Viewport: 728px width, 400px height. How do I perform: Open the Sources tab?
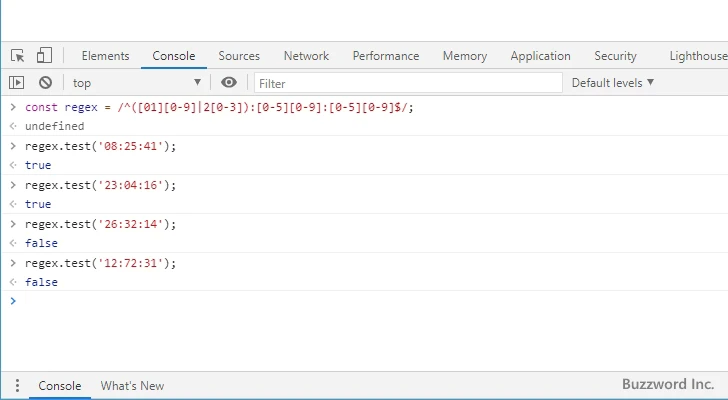click(x=239, y=56)
